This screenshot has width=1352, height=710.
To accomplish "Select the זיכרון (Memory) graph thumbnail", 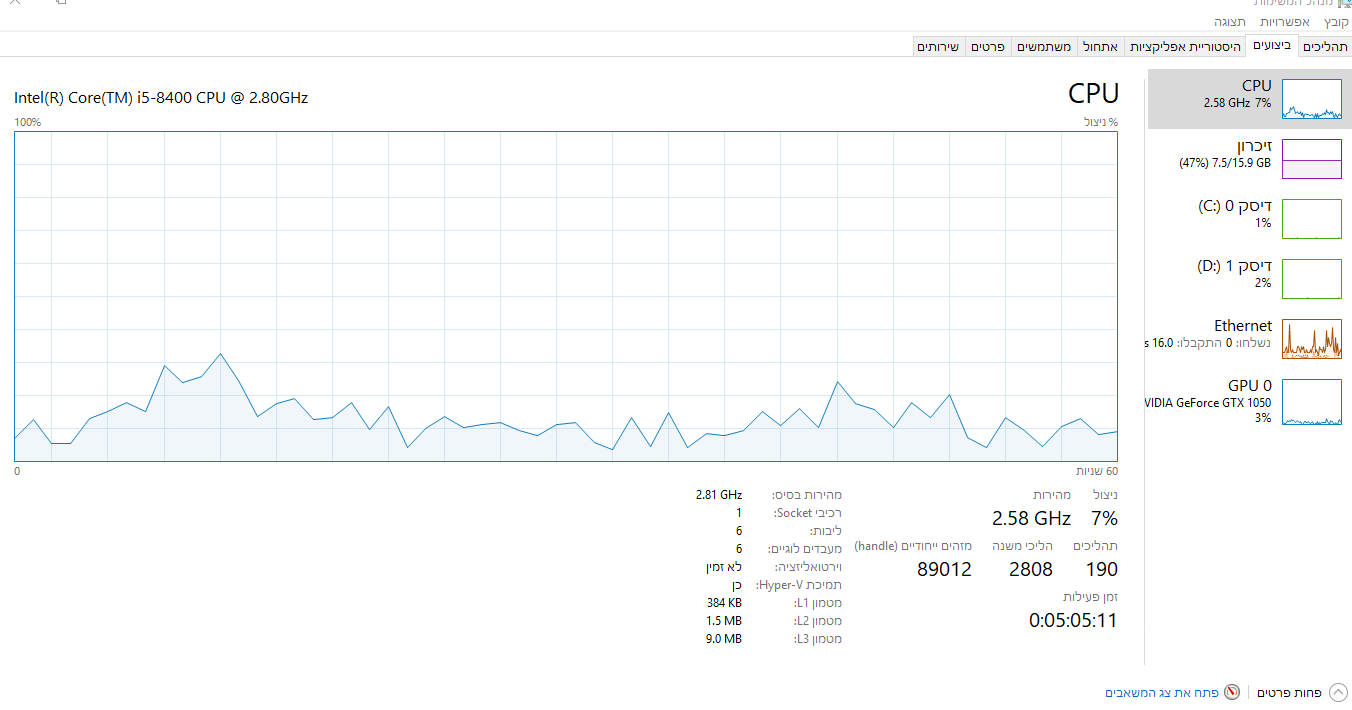I will pos(1311,159).
